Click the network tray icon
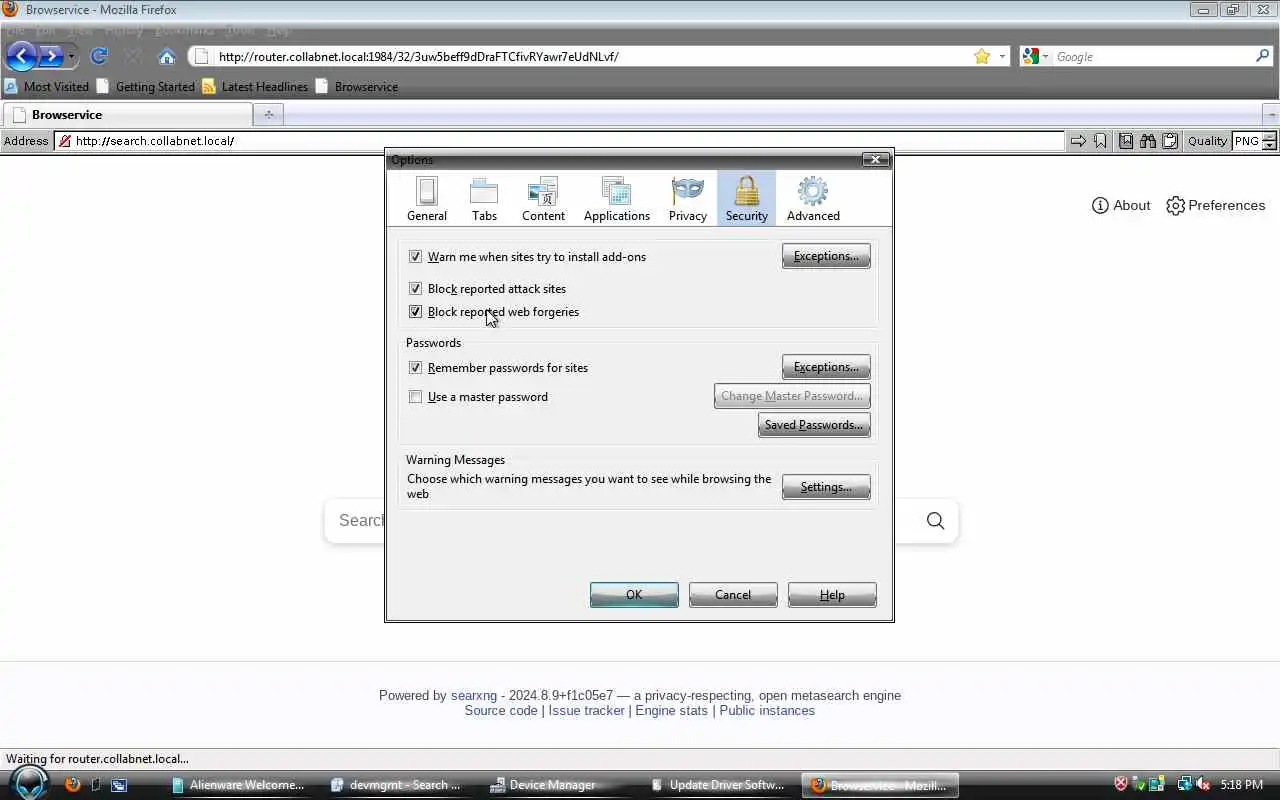The image size is (1280, 800). 1185,785
